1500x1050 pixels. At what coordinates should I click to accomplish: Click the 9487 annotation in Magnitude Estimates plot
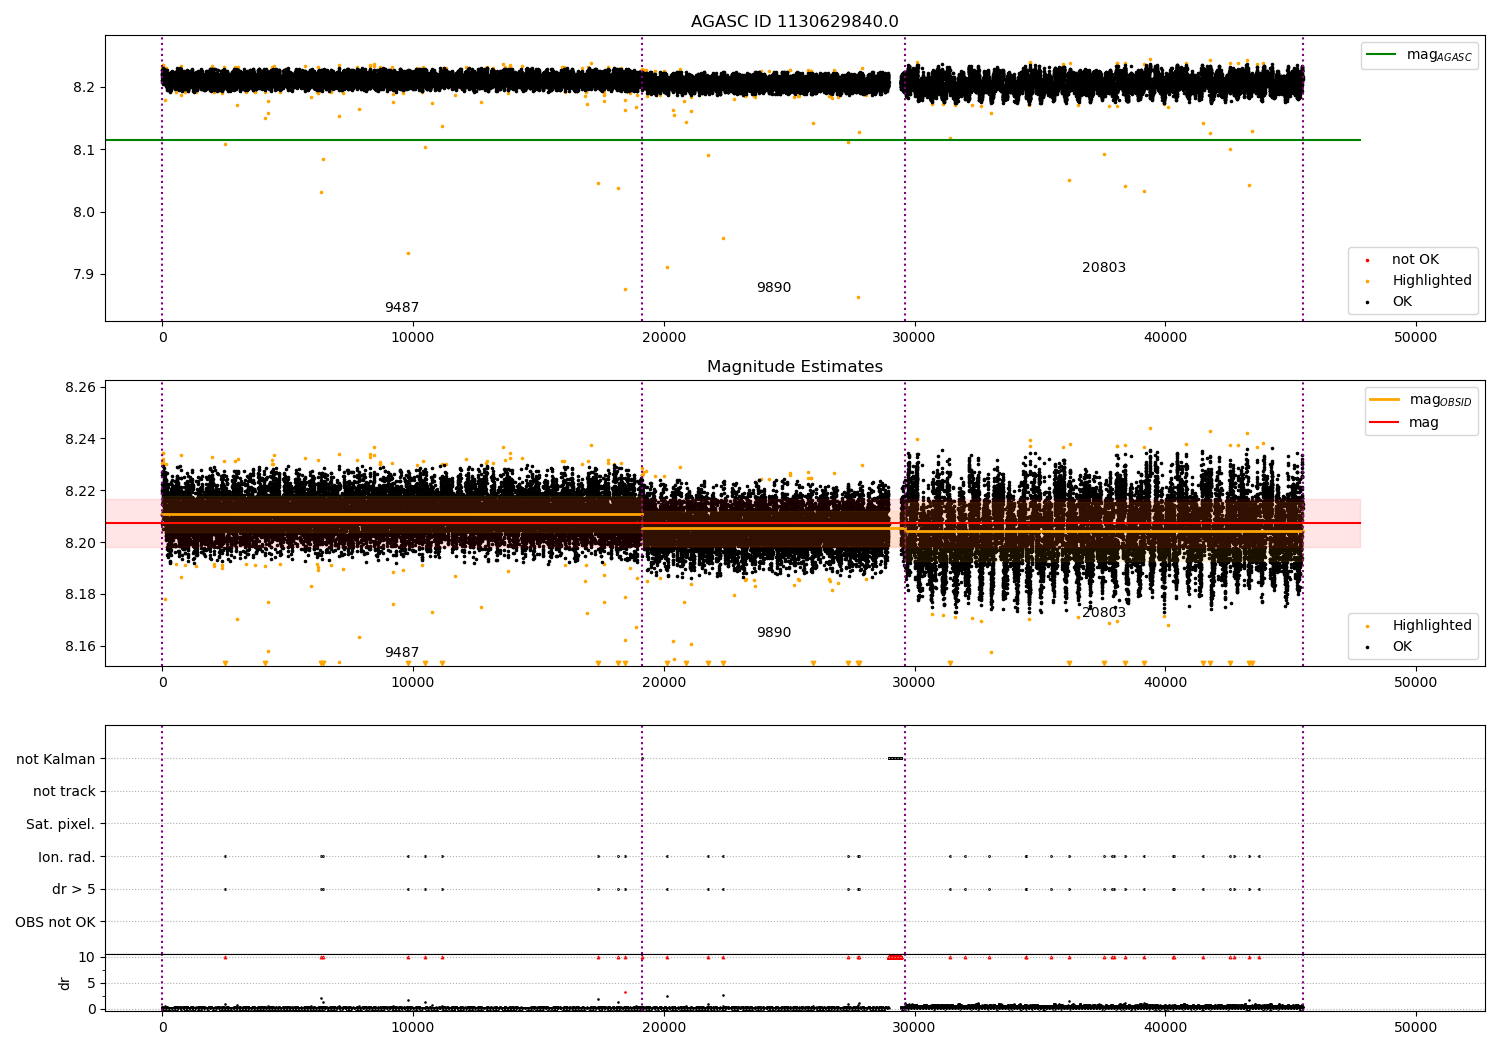(x=402, y=653)
